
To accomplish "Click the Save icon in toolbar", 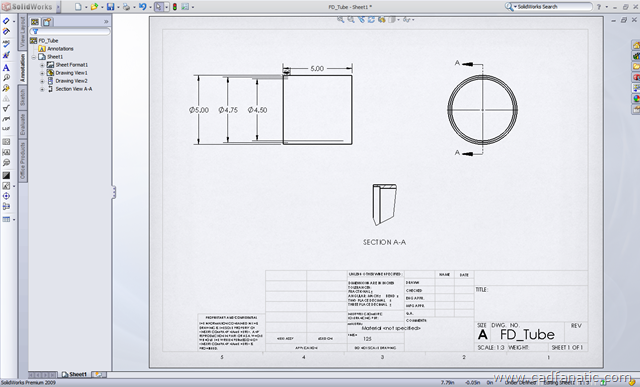I will coord(110,7).
